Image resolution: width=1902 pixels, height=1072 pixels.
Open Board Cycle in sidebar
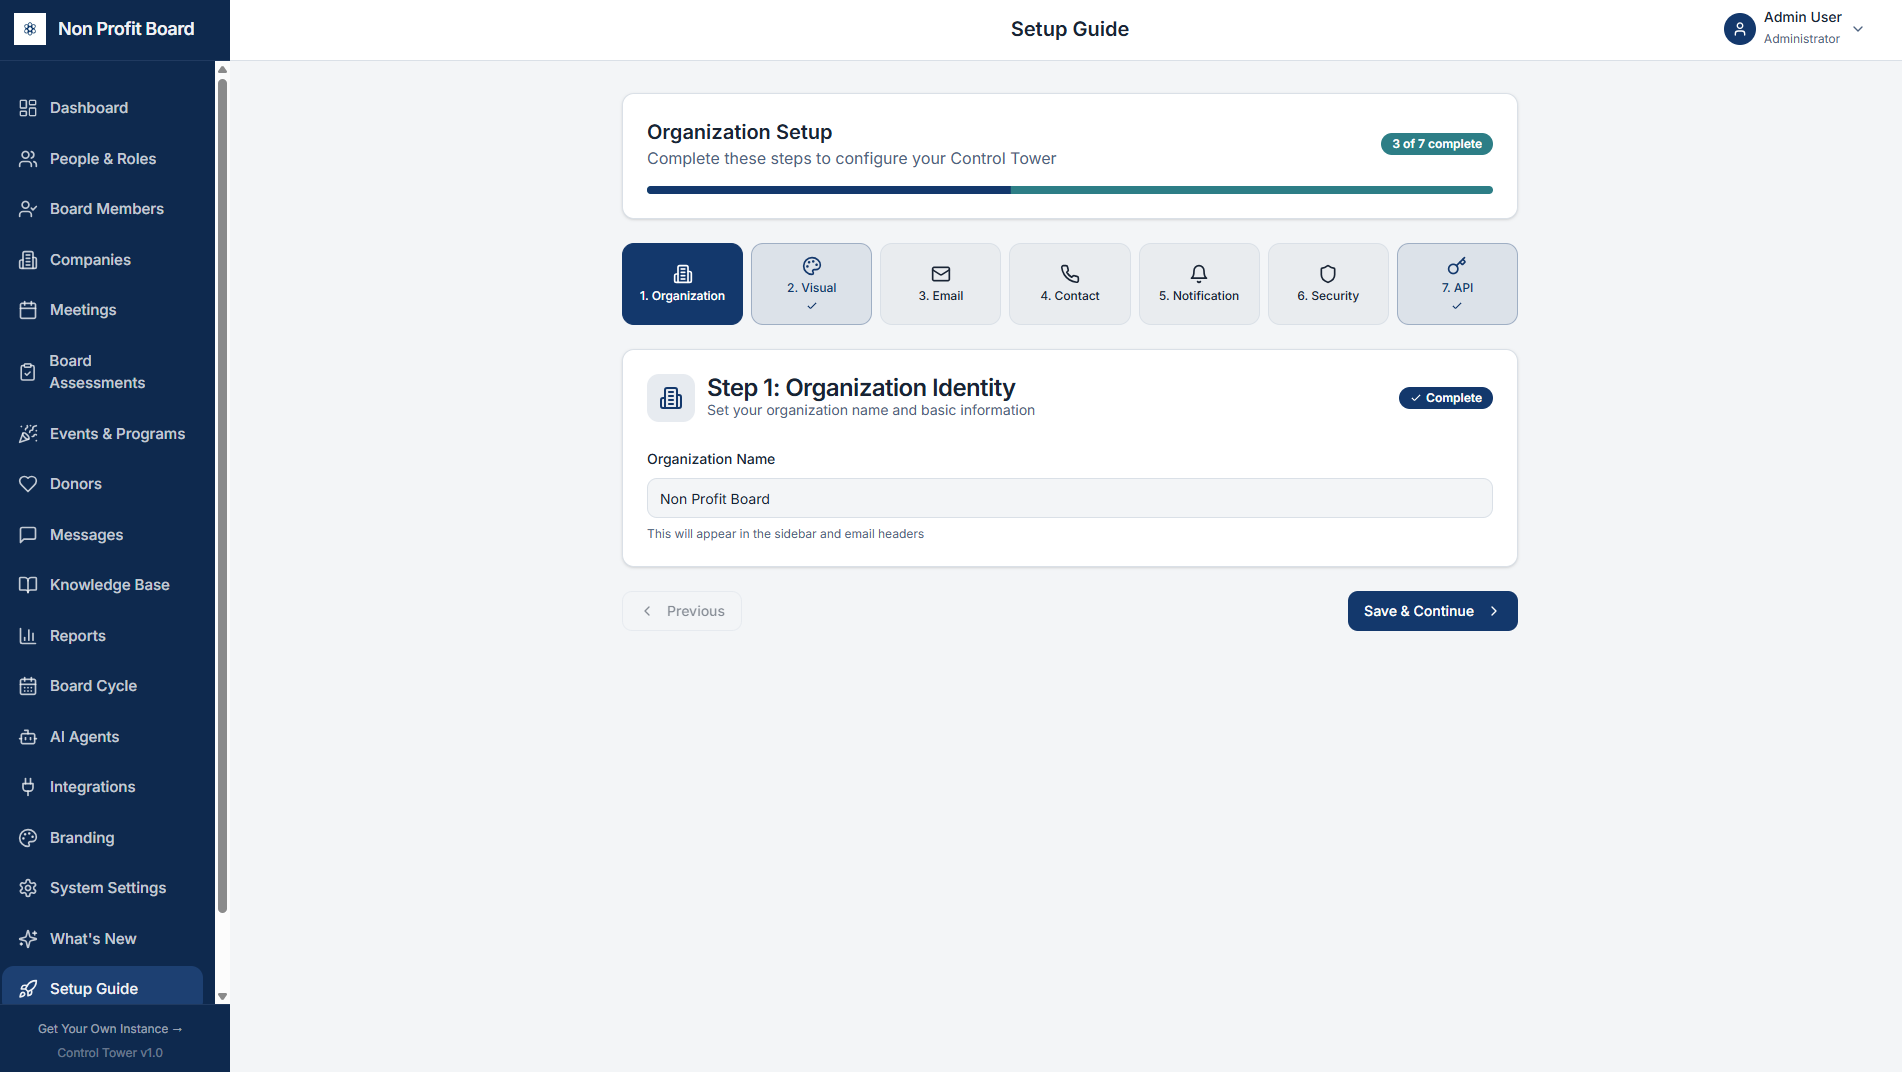(x=102, y=686)
